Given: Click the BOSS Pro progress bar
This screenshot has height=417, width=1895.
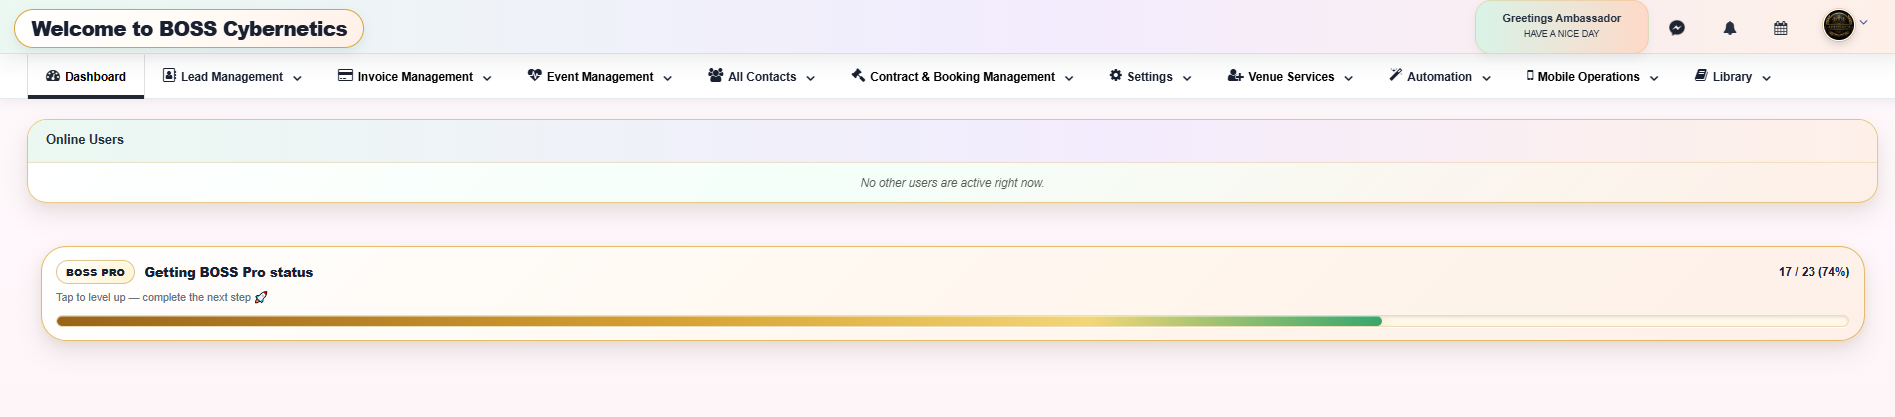Looking at the screenshot, I should click(952, 321).
